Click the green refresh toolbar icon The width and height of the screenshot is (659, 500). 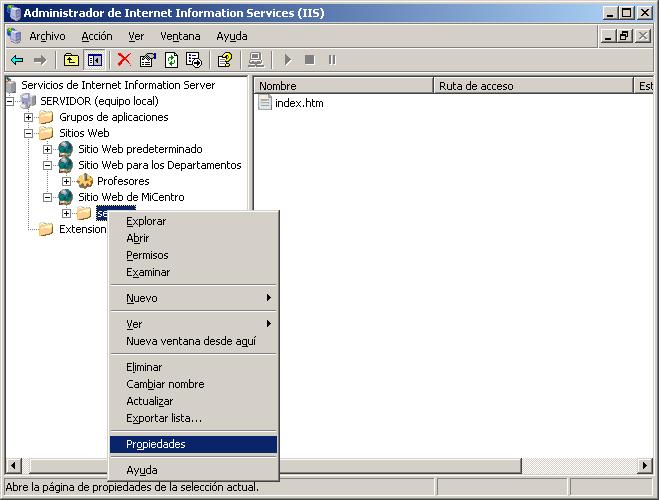coord(171,60)
